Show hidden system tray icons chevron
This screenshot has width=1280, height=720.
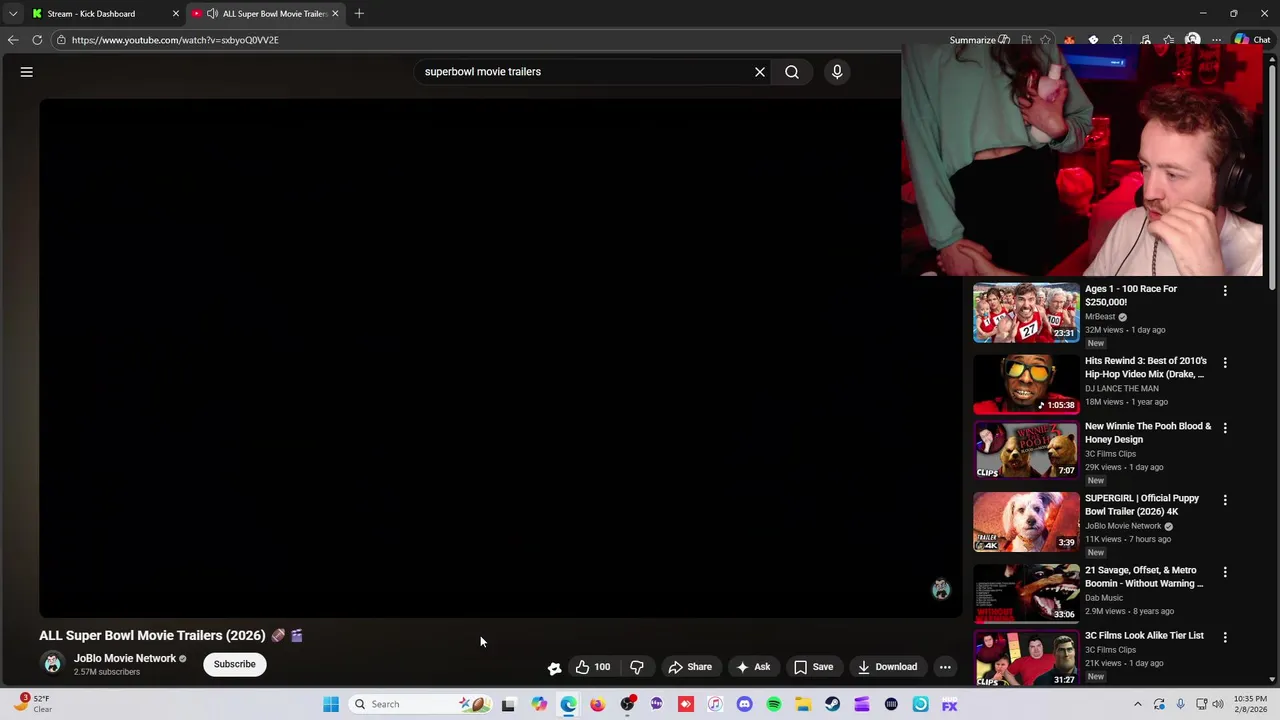coord(1137,704)
